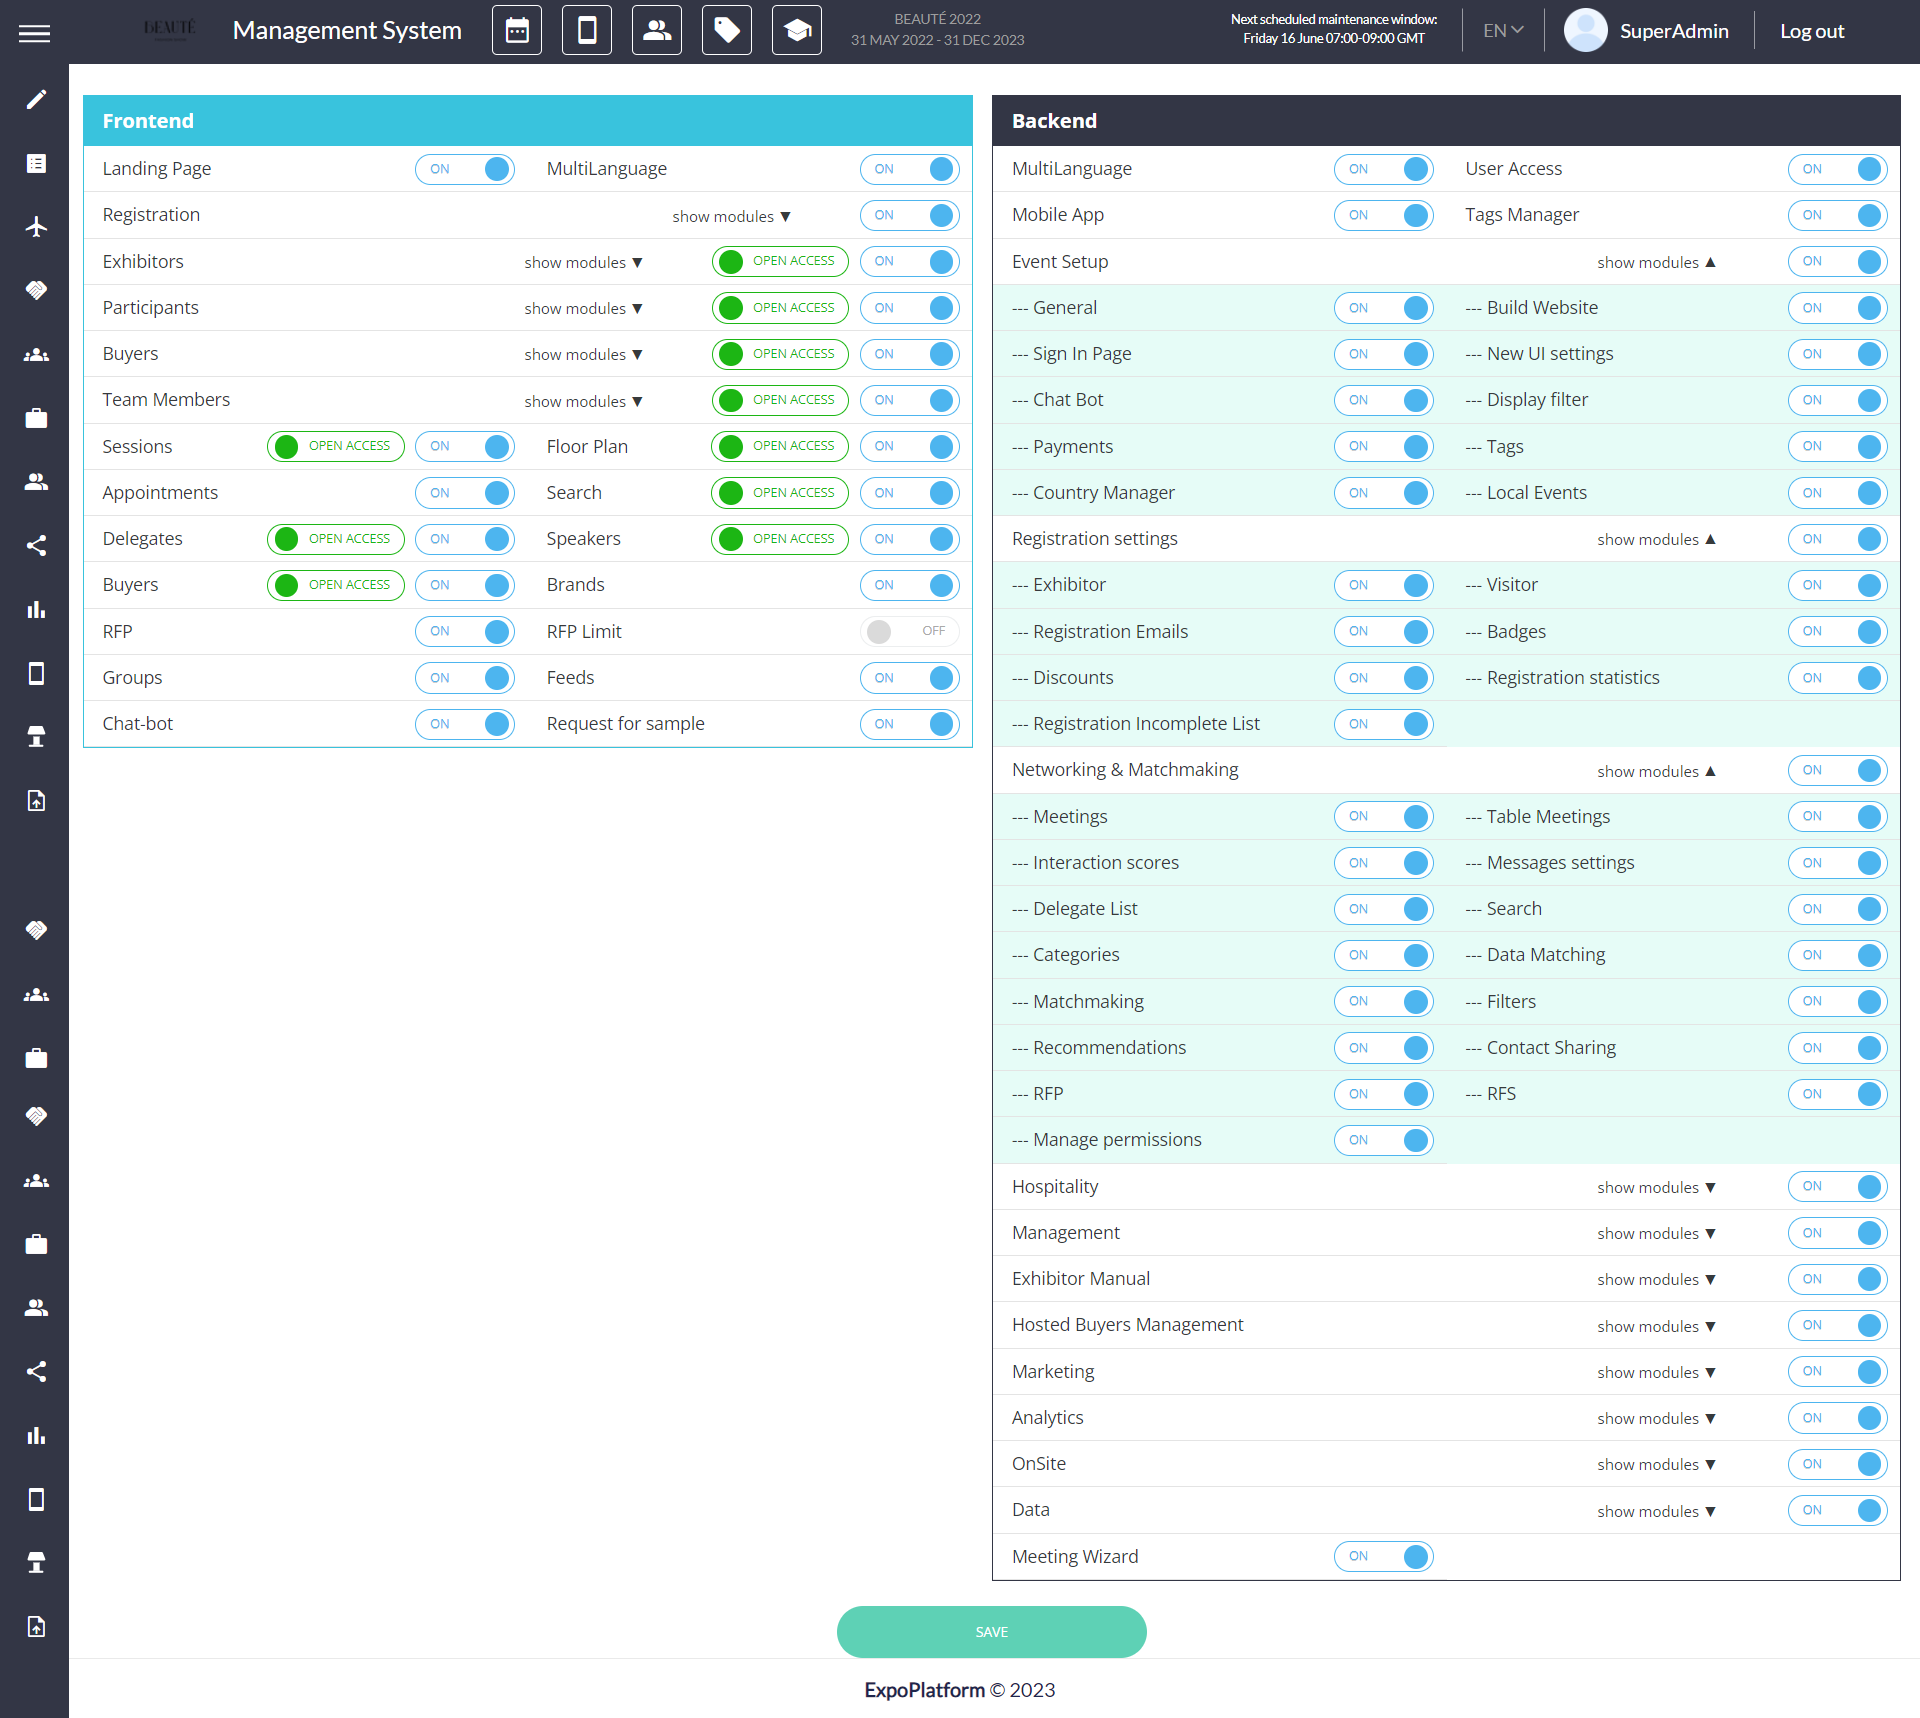
Task: Toggle the Interaction scores switch
Action: [x=1383, y=863]
